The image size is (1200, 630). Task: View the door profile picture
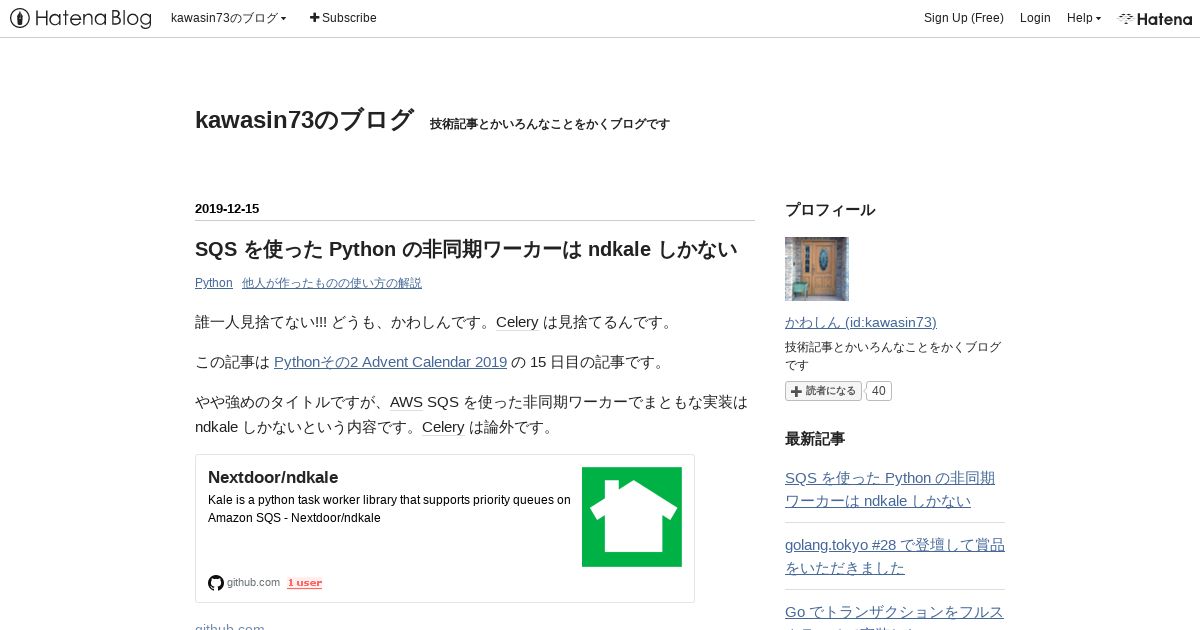tap(817, 269)
